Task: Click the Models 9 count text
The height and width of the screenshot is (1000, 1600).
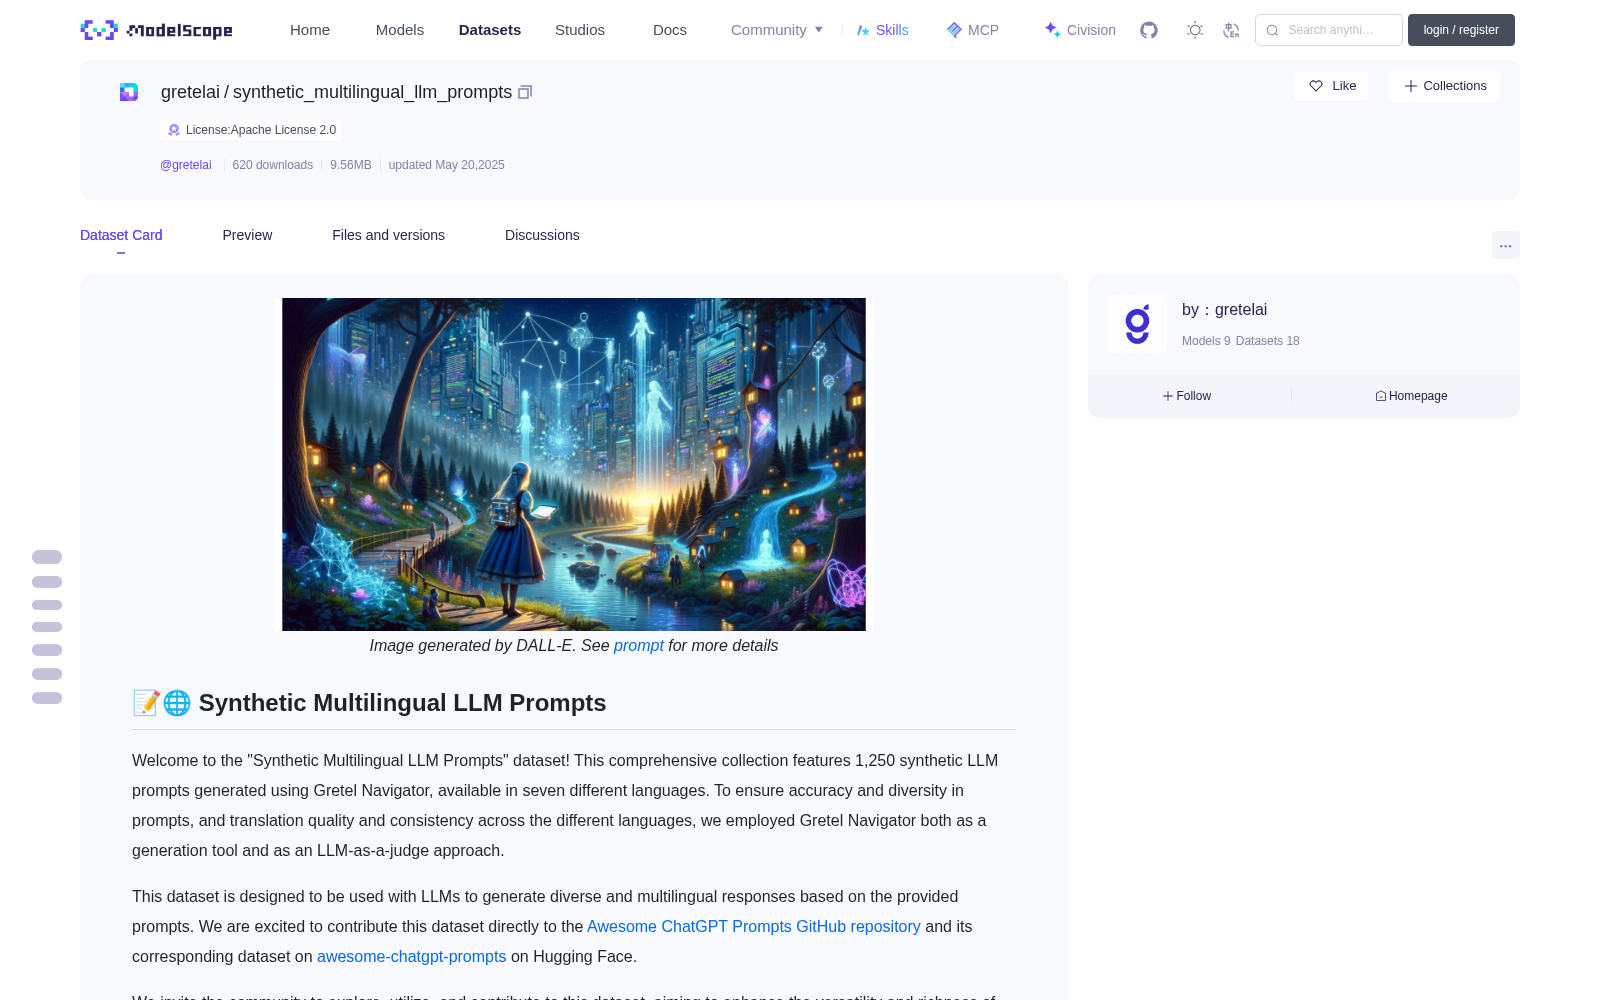Action: point(1206,341)
